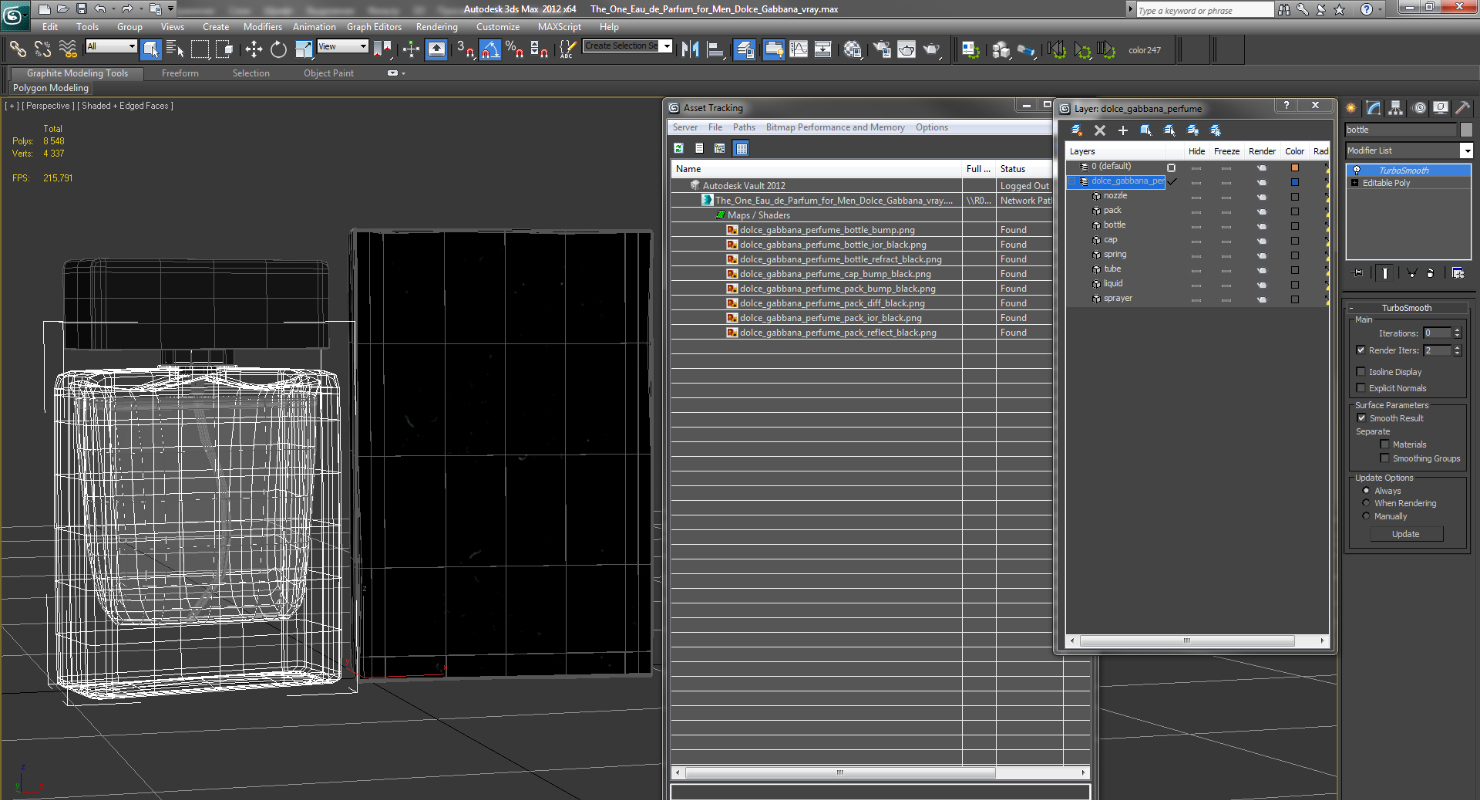Open Render Setup teapot icon

[x=882, y=48]
